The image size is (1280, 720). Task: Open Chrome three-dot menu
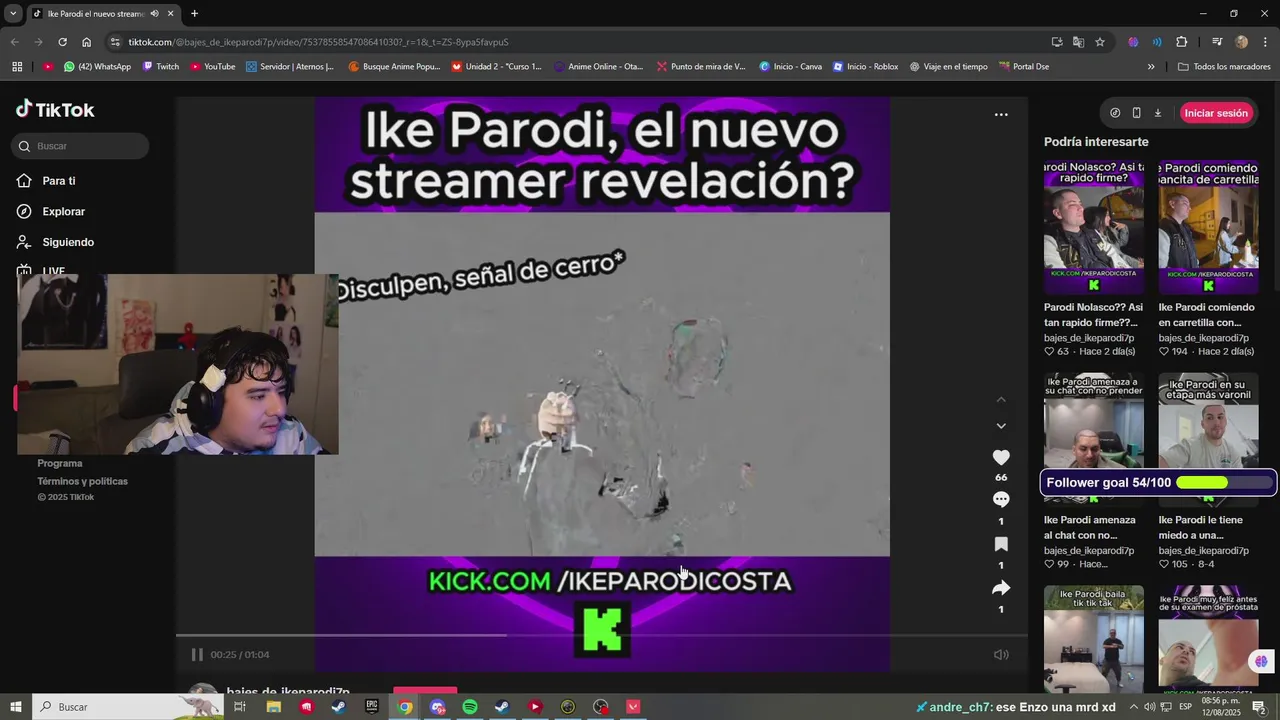tap(1265, 42)
